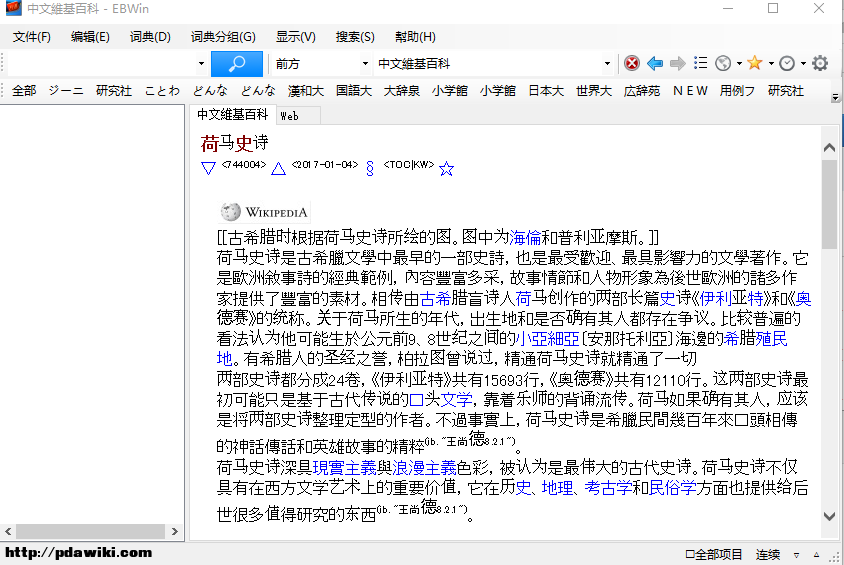Select 全部 dictionary group button
Screen dimensions: 844x565
[24, 90]
